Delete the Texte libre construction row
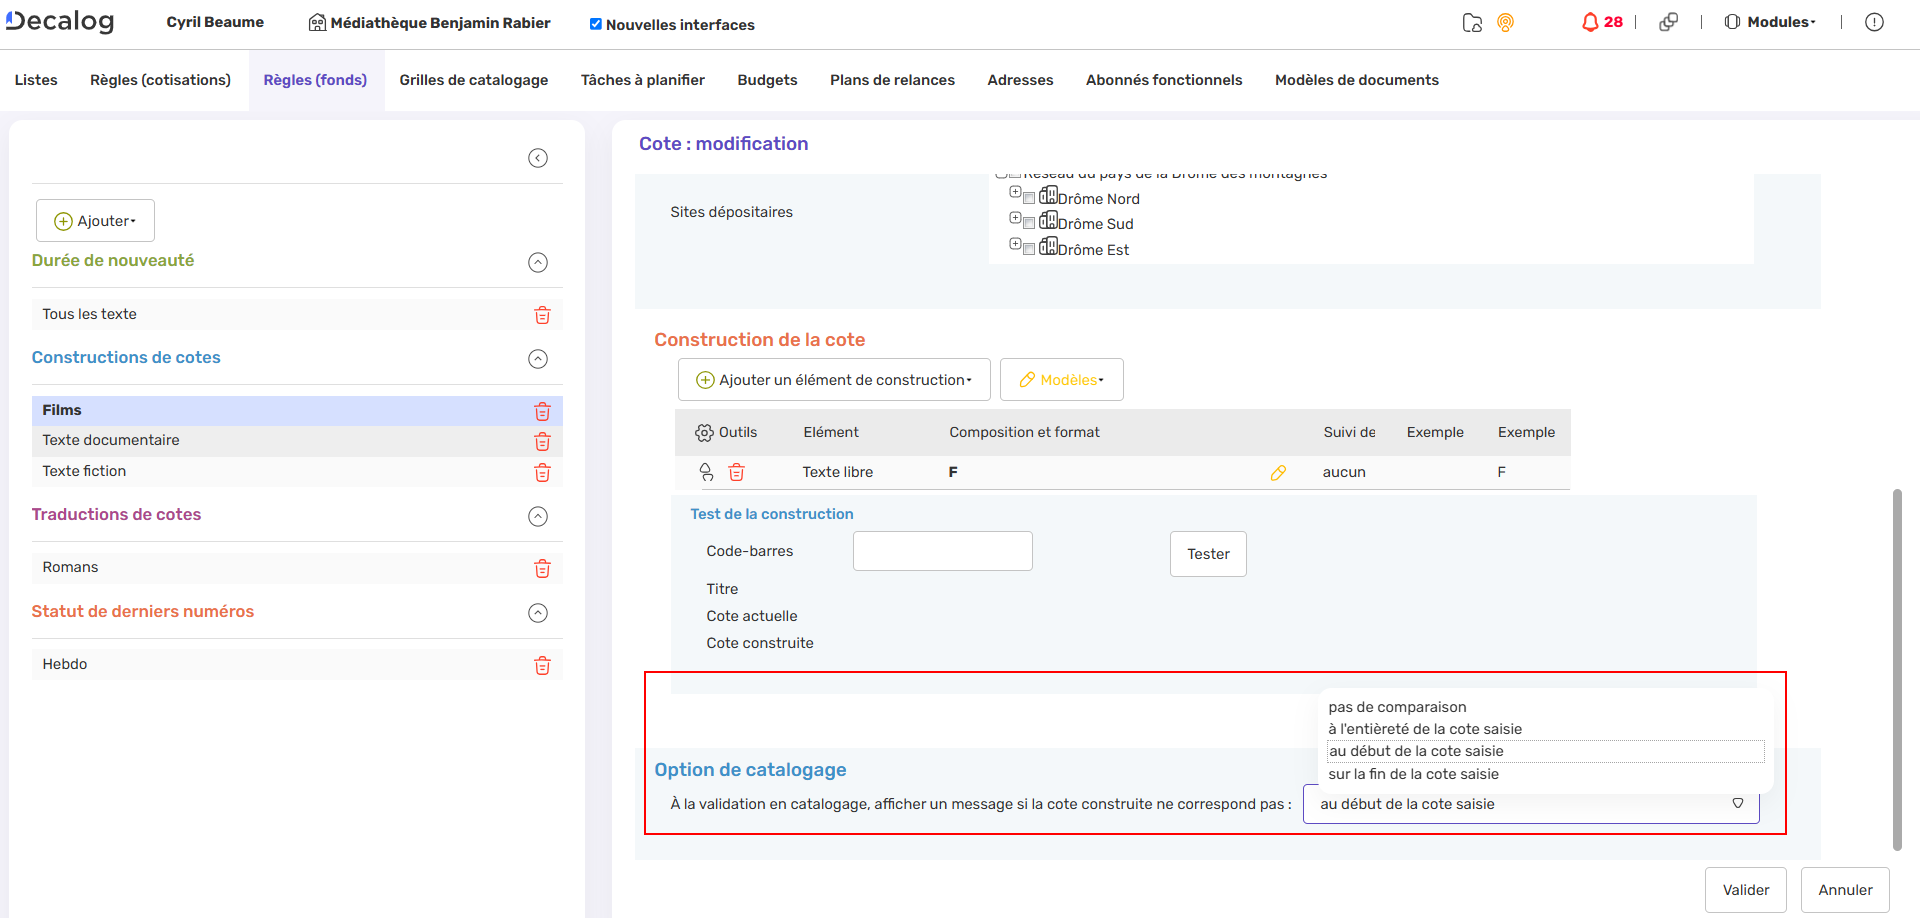The height and width of the screenshot is (918, 1920). click(737, 472)
